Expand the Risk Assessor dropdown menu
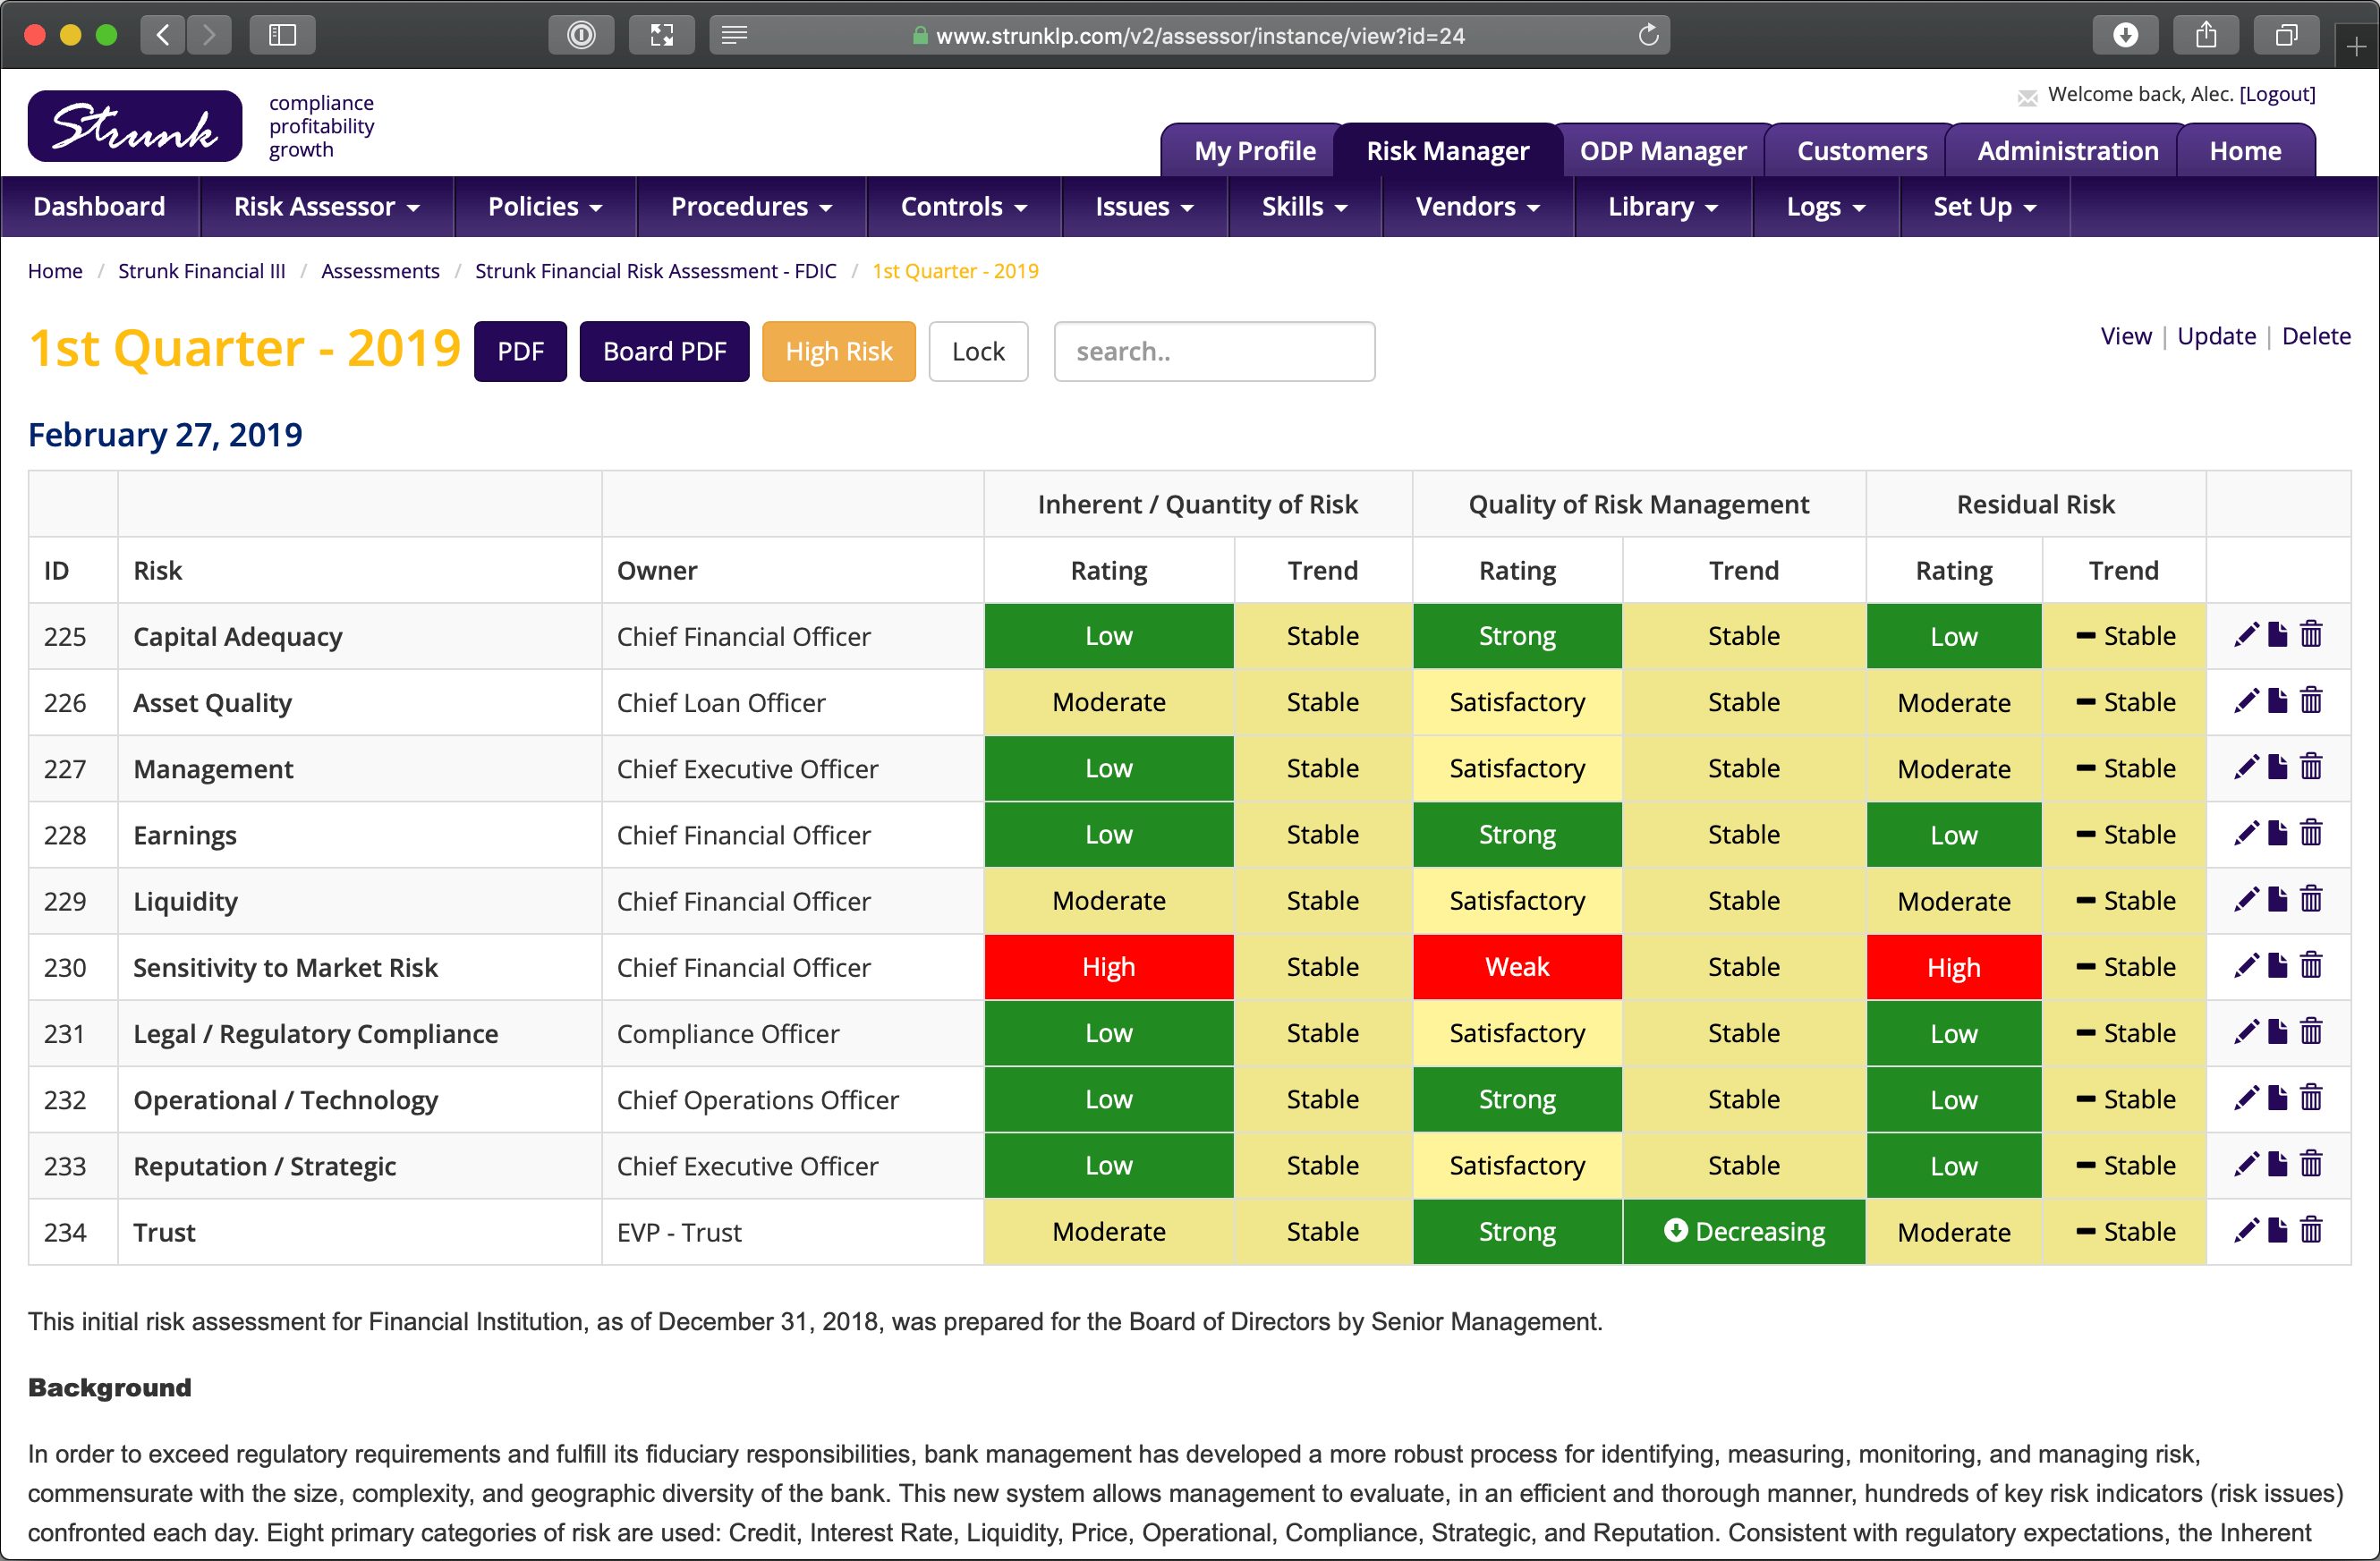The height and width of the screenshot is (1561, 2380). click(x=326, y=206)
